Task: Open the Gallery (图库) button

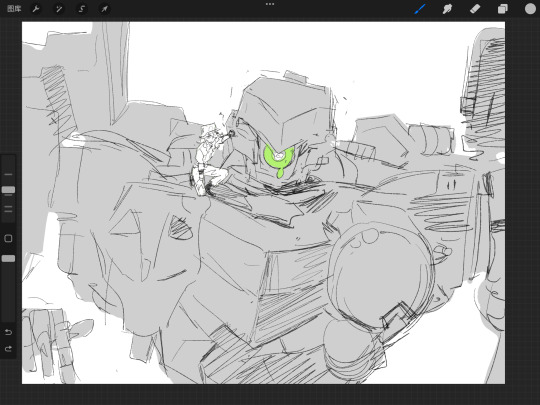Action: click(14, 9)
